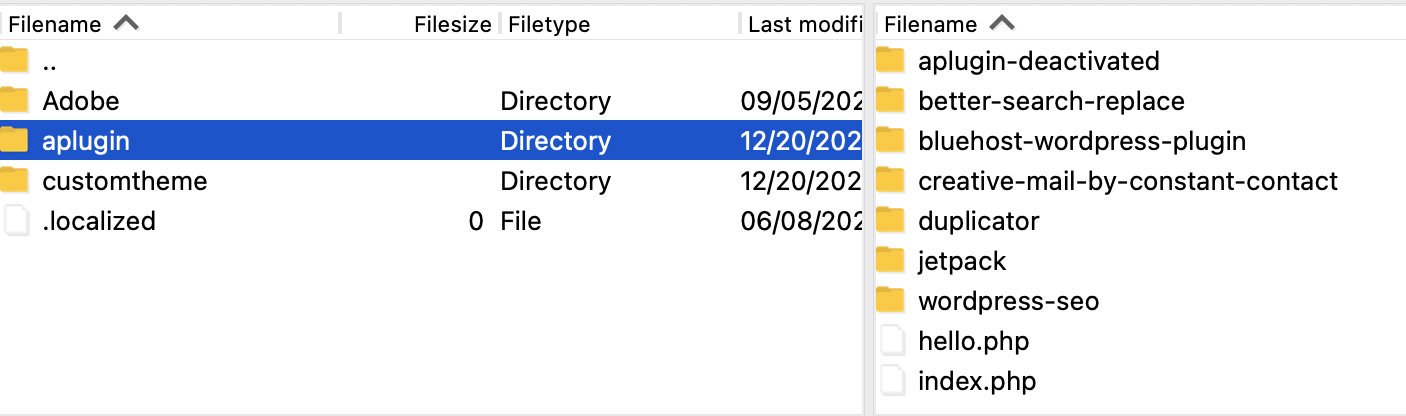The image size is (1406, 416).
Task: Click the aplugin folder icon
Action: [x=14, y=141]
